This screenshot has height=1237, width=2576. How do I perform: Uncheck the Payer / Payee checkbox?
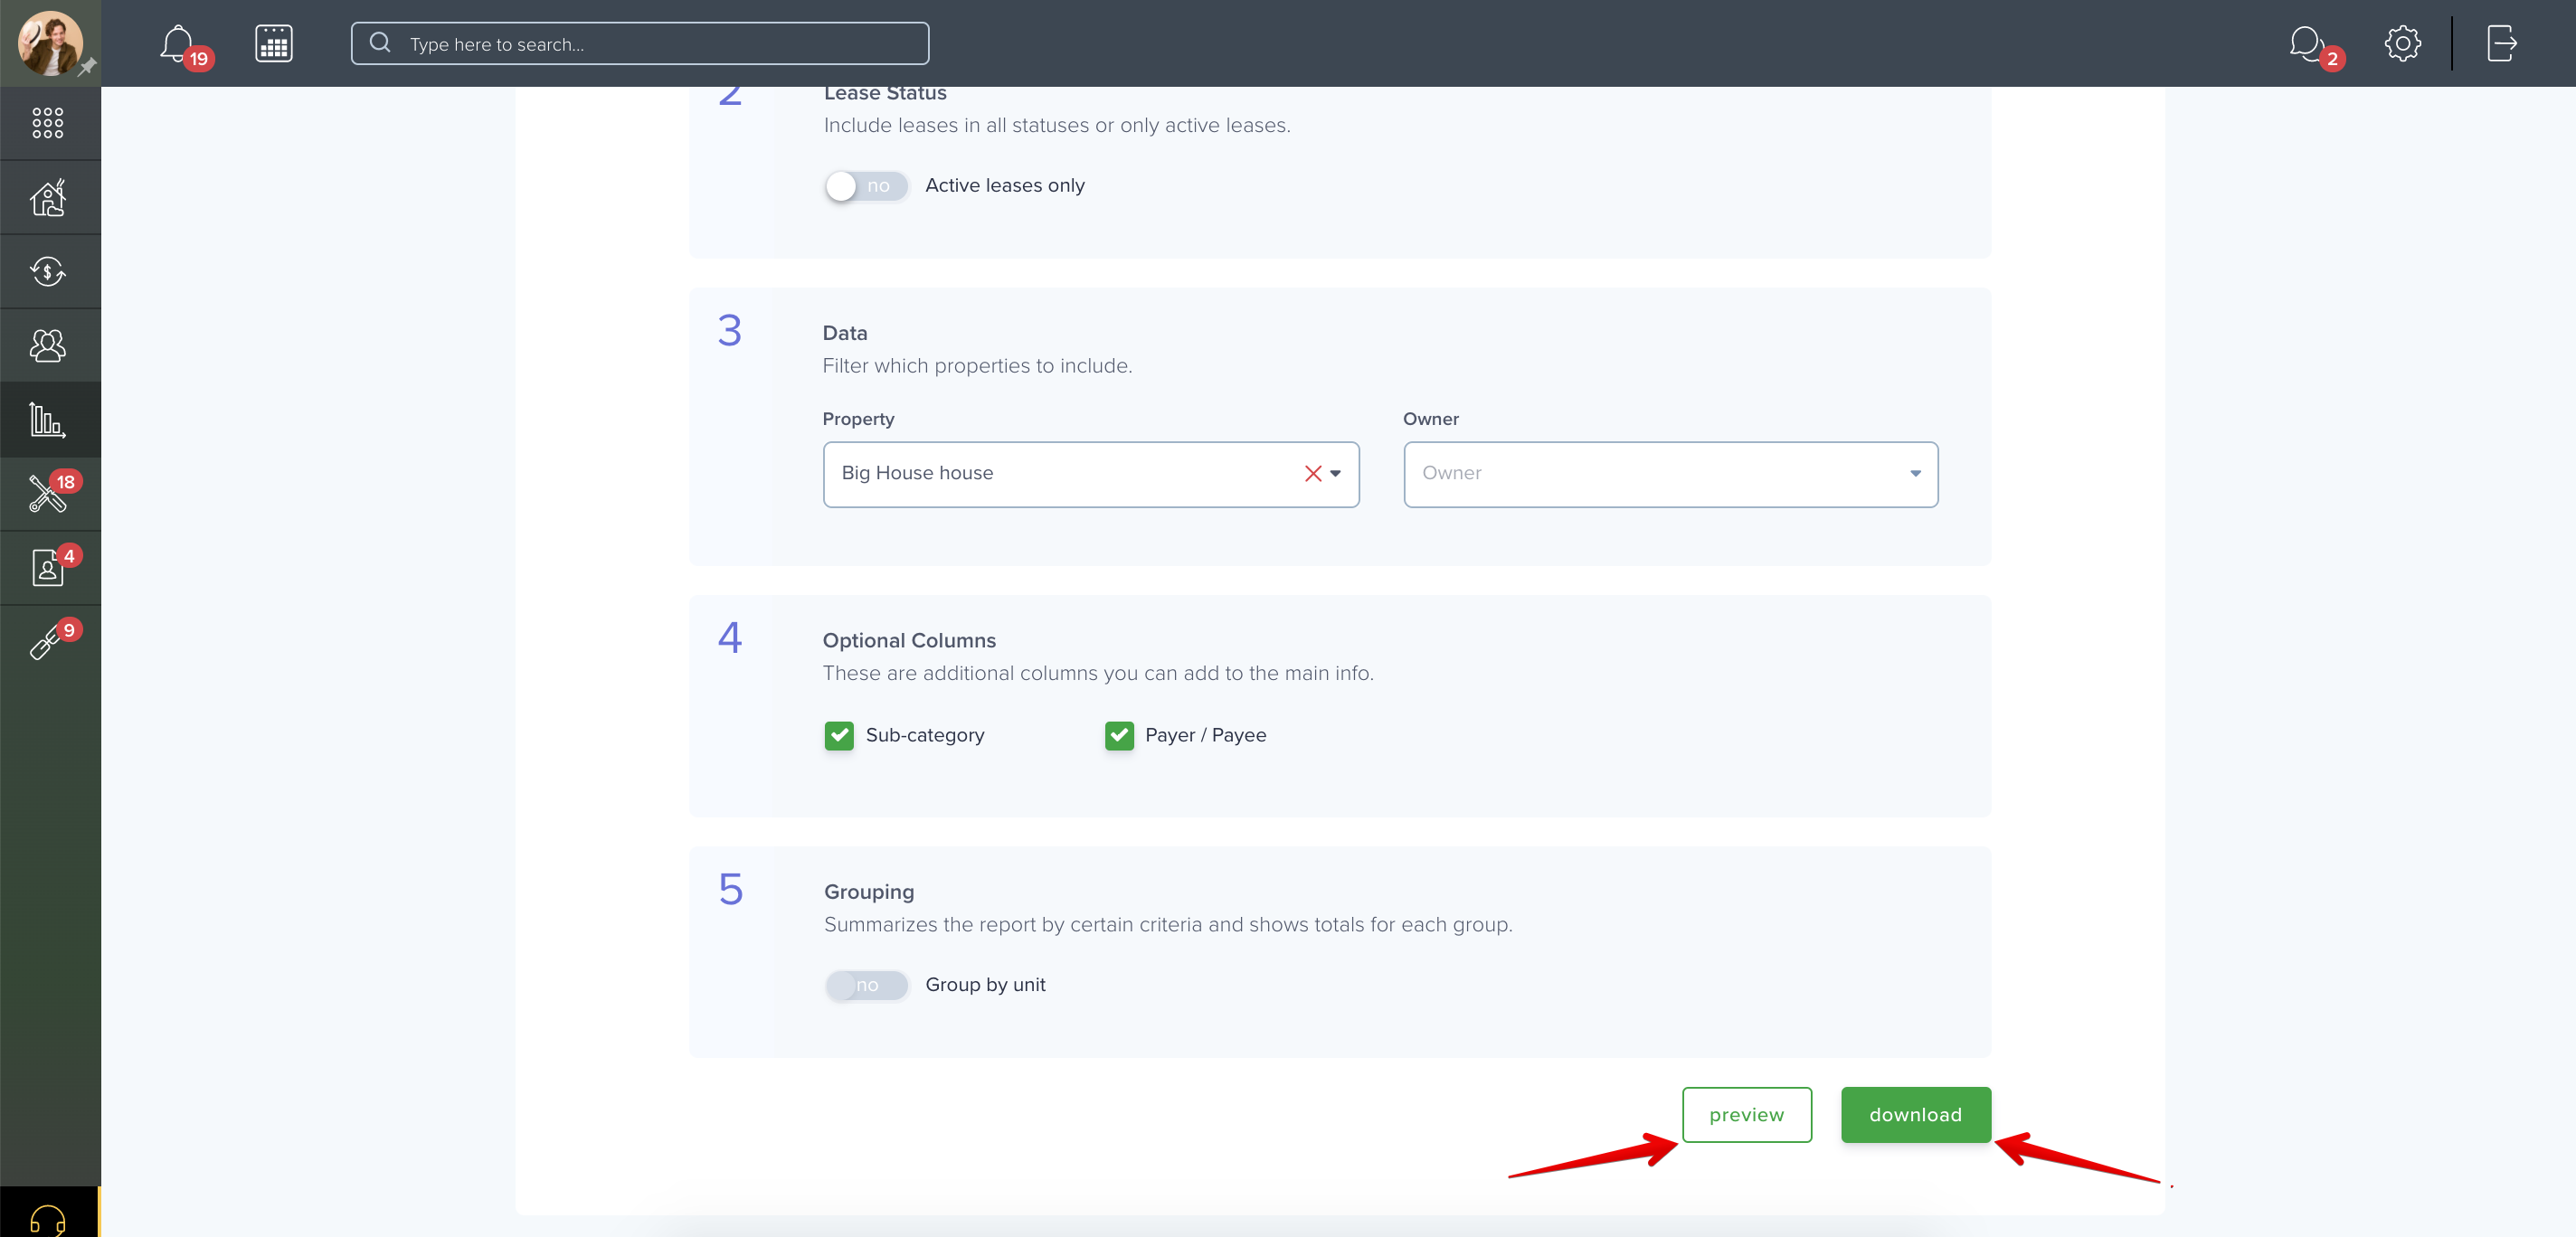tap(1119, 736)
